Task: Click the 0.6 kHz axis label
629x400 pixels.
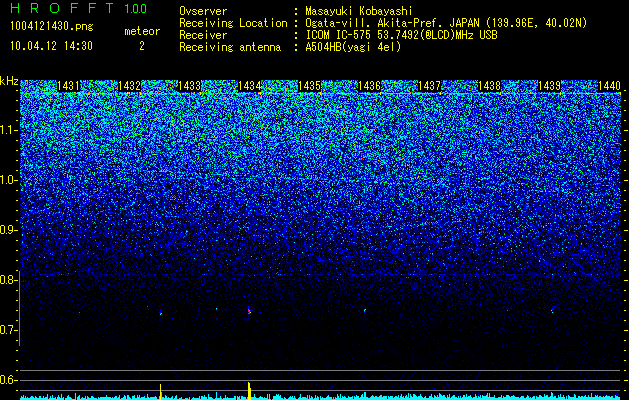Action: point(9,380)
